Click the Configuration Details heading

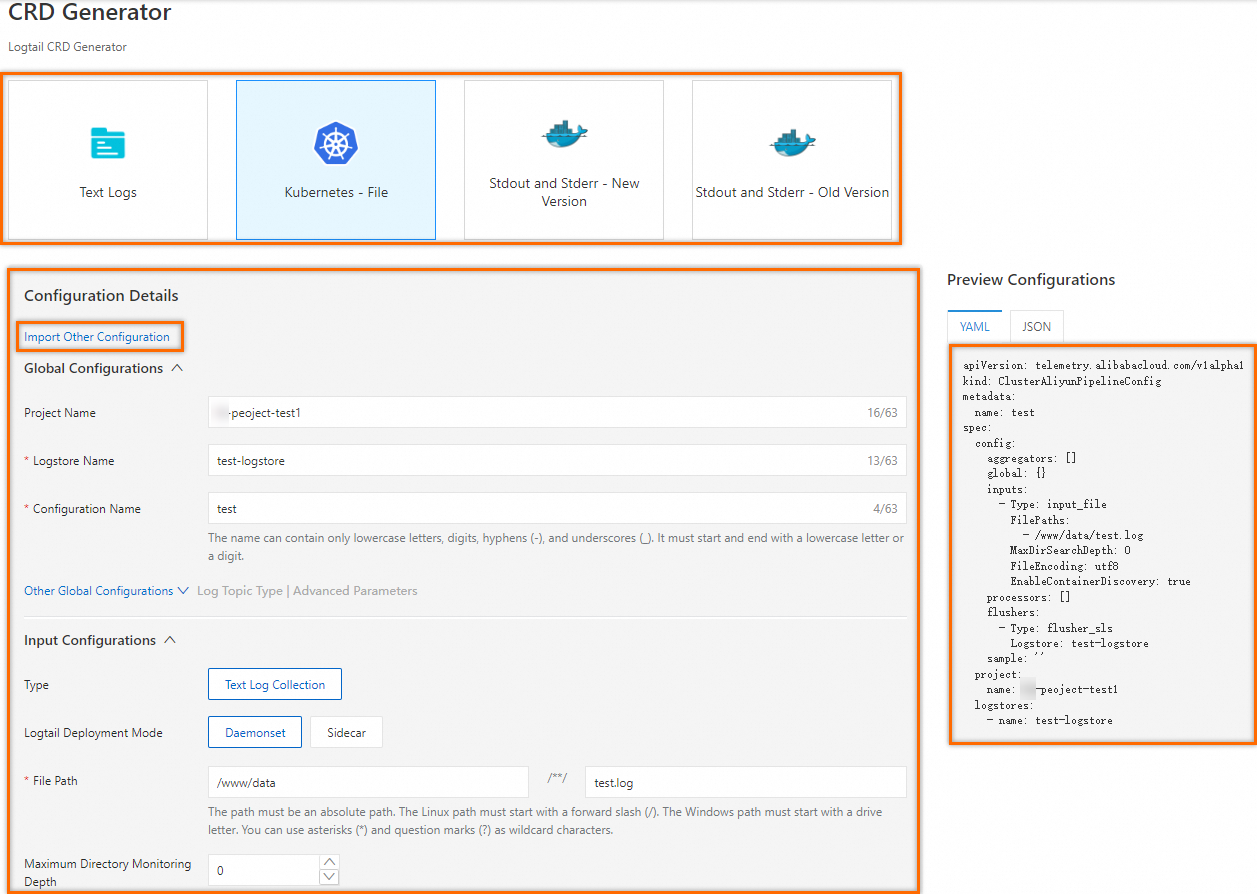pos(101,296)
